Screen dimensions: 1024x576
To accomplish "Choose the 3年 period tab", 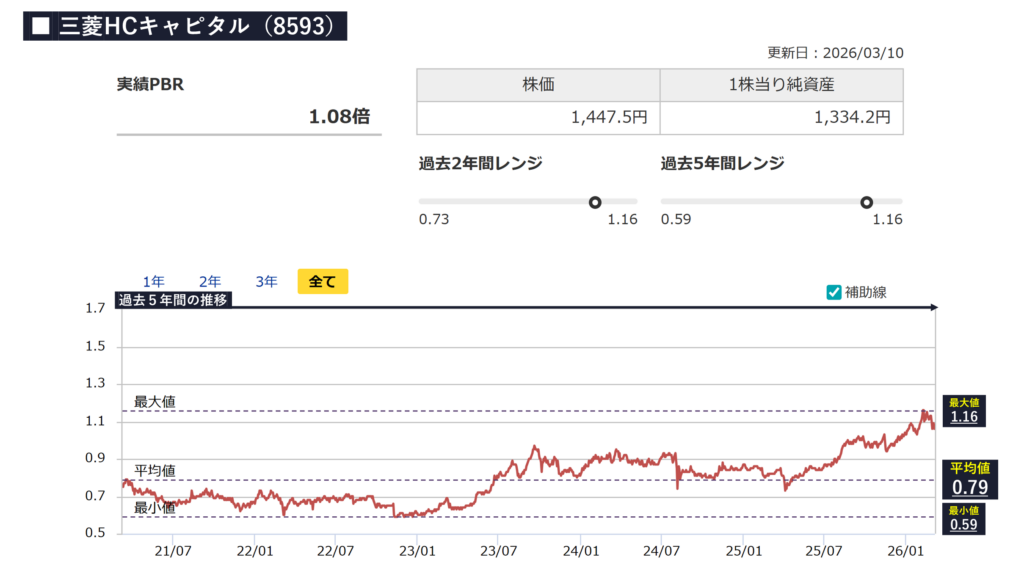I will [266, 282].
